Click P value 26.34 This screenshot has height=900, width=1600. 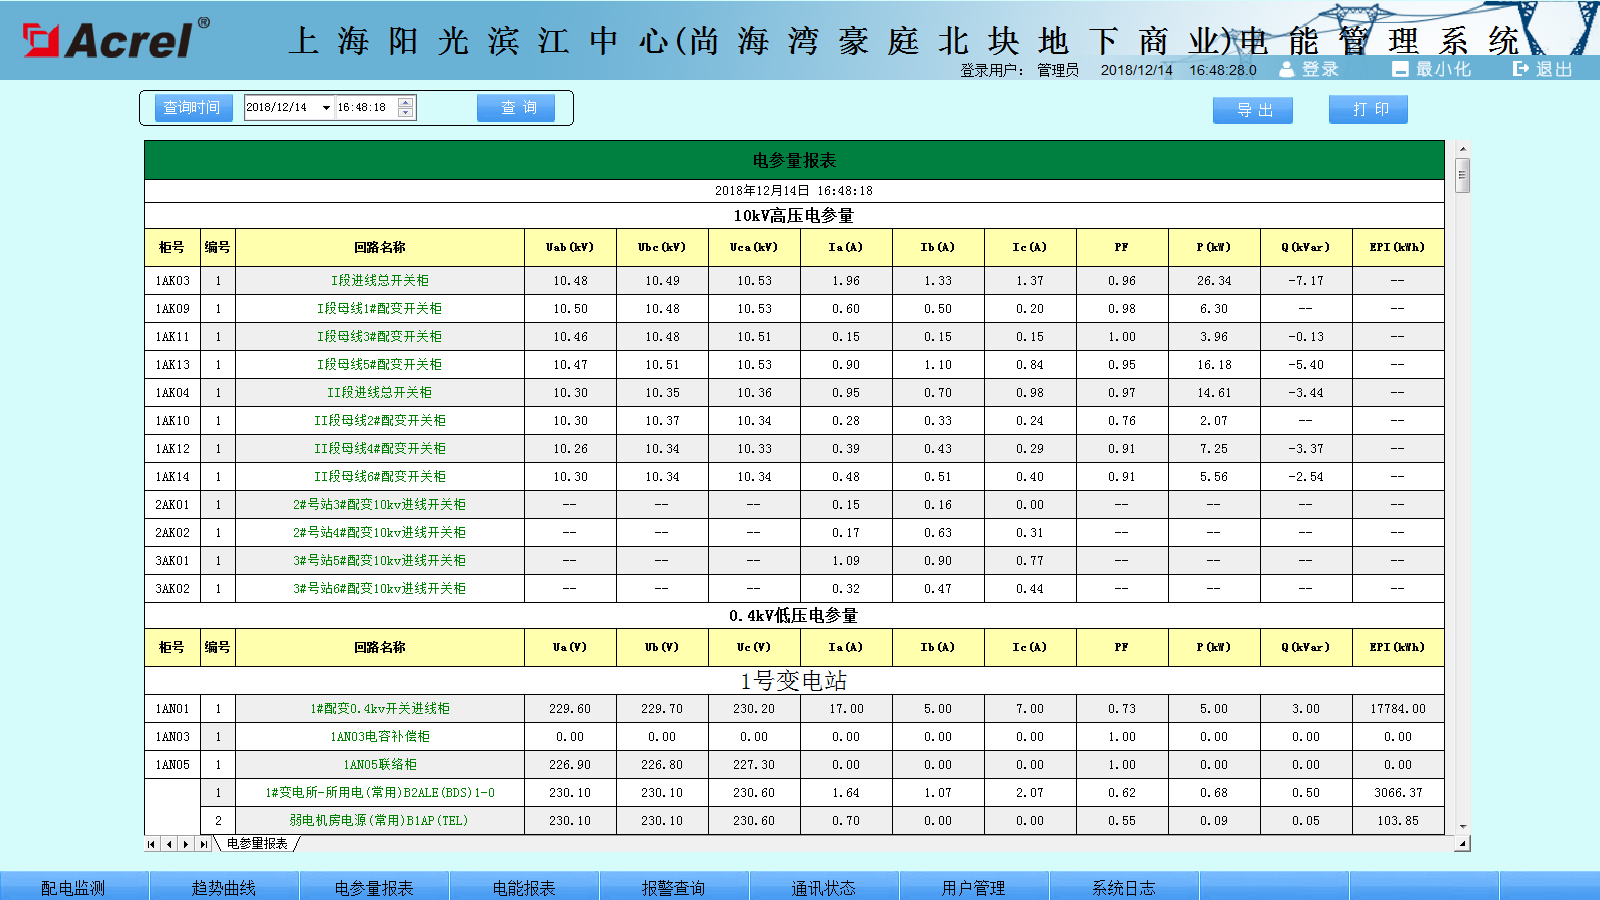coord(1214,281)
